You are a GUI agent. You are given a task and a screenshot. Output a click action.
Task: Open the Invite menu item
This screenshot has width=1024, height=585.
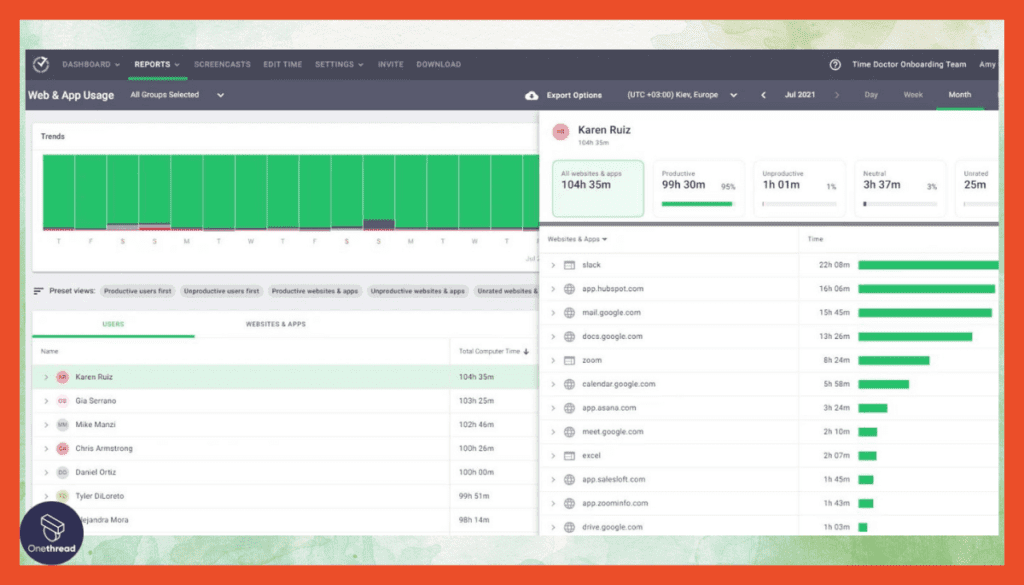click(x=391, y=65)
